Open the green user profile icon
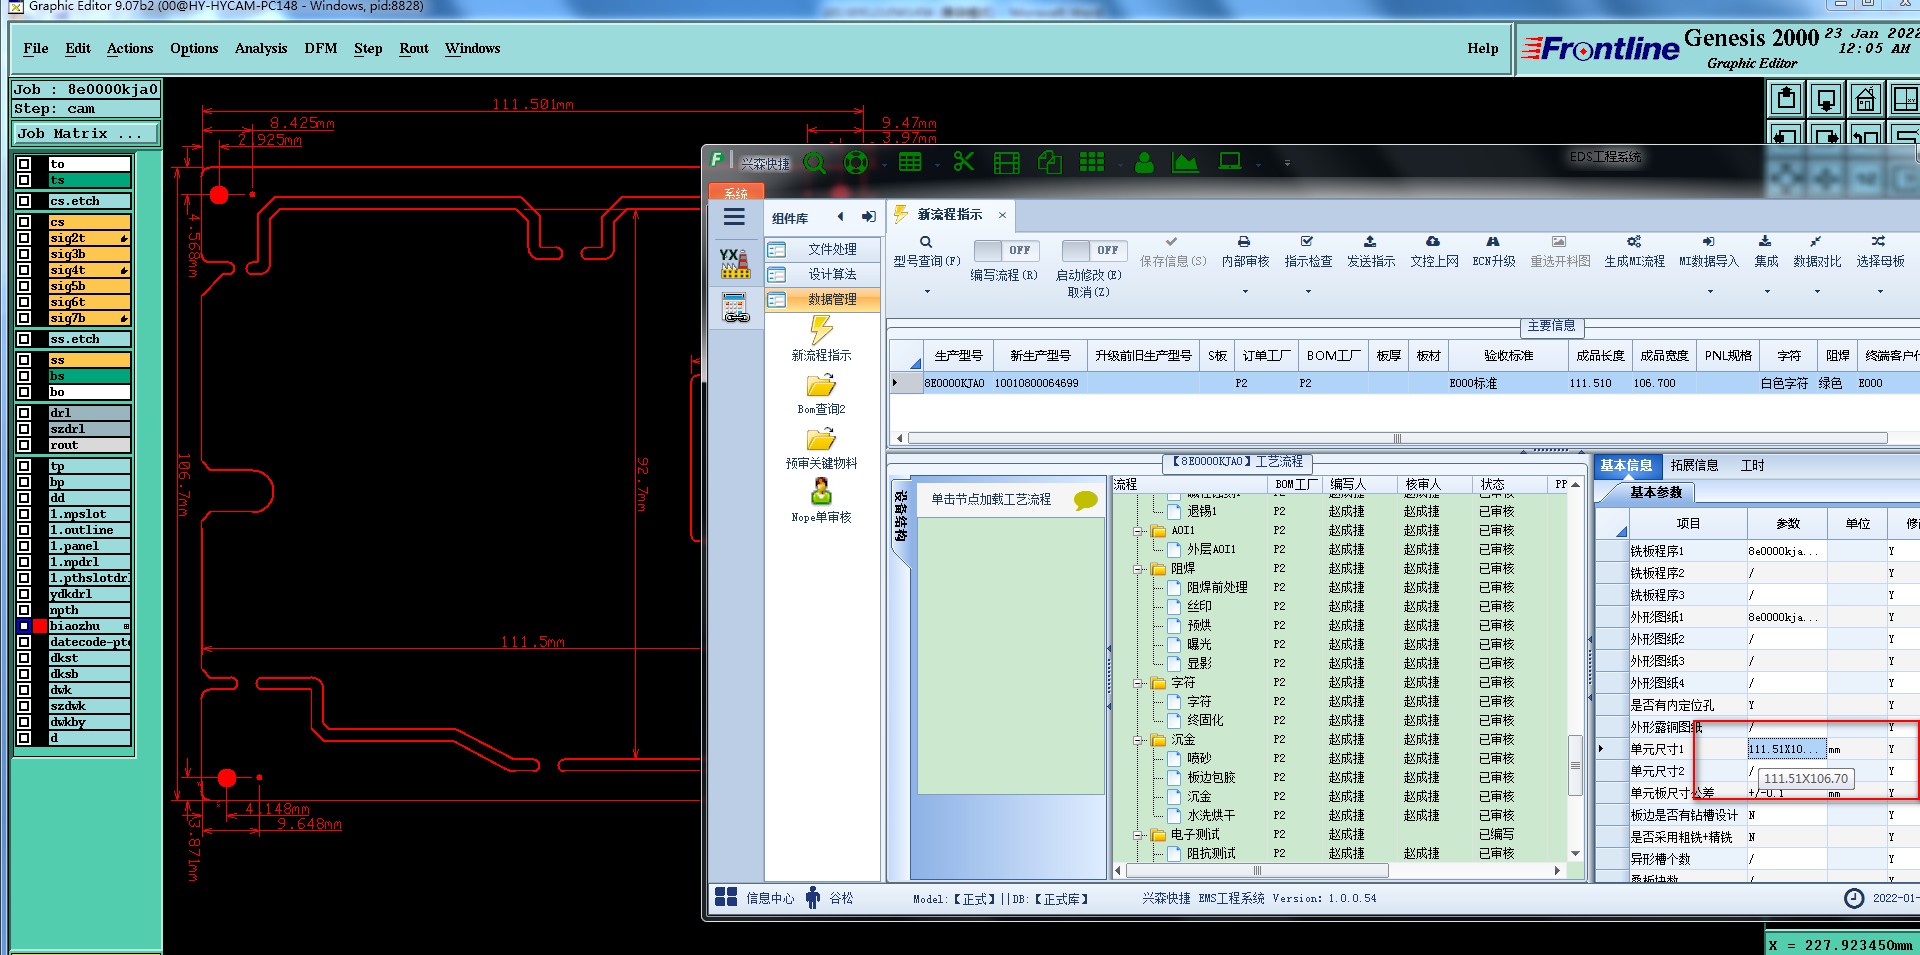The image size is (1920, 955). coord(1144,162)
